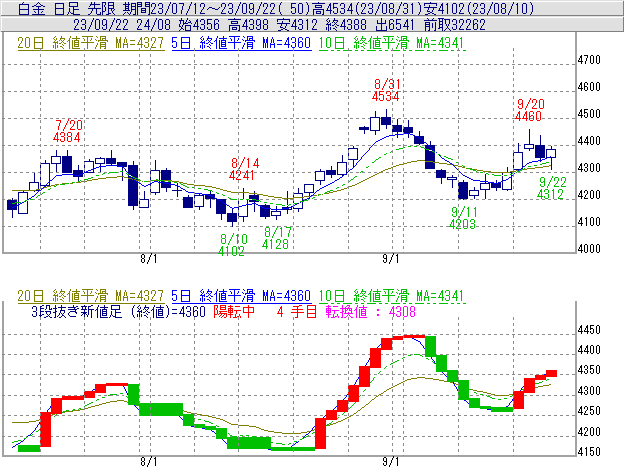
Task: Click the 8/17 4128 low annotation
Action: click(x=276, y=238)
